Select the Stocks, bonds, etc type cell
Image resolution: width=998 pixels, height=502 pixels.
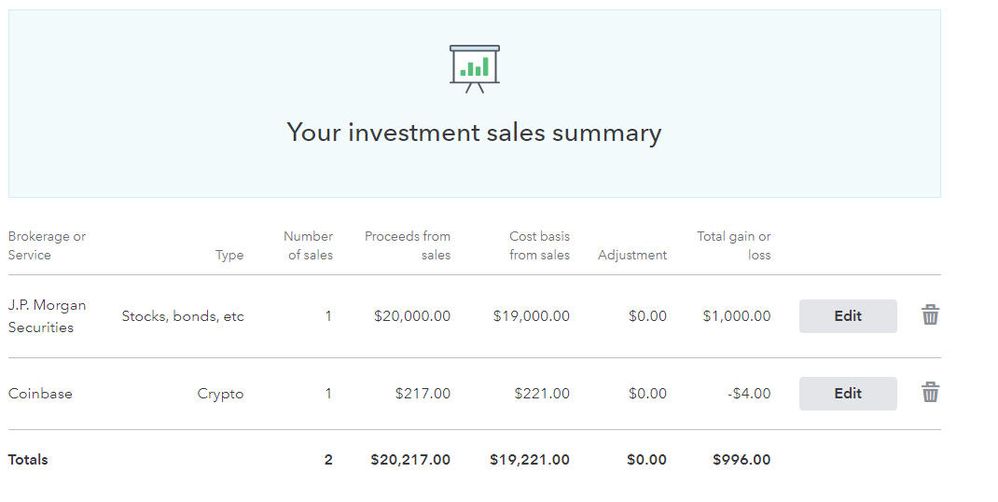(183, 316)
